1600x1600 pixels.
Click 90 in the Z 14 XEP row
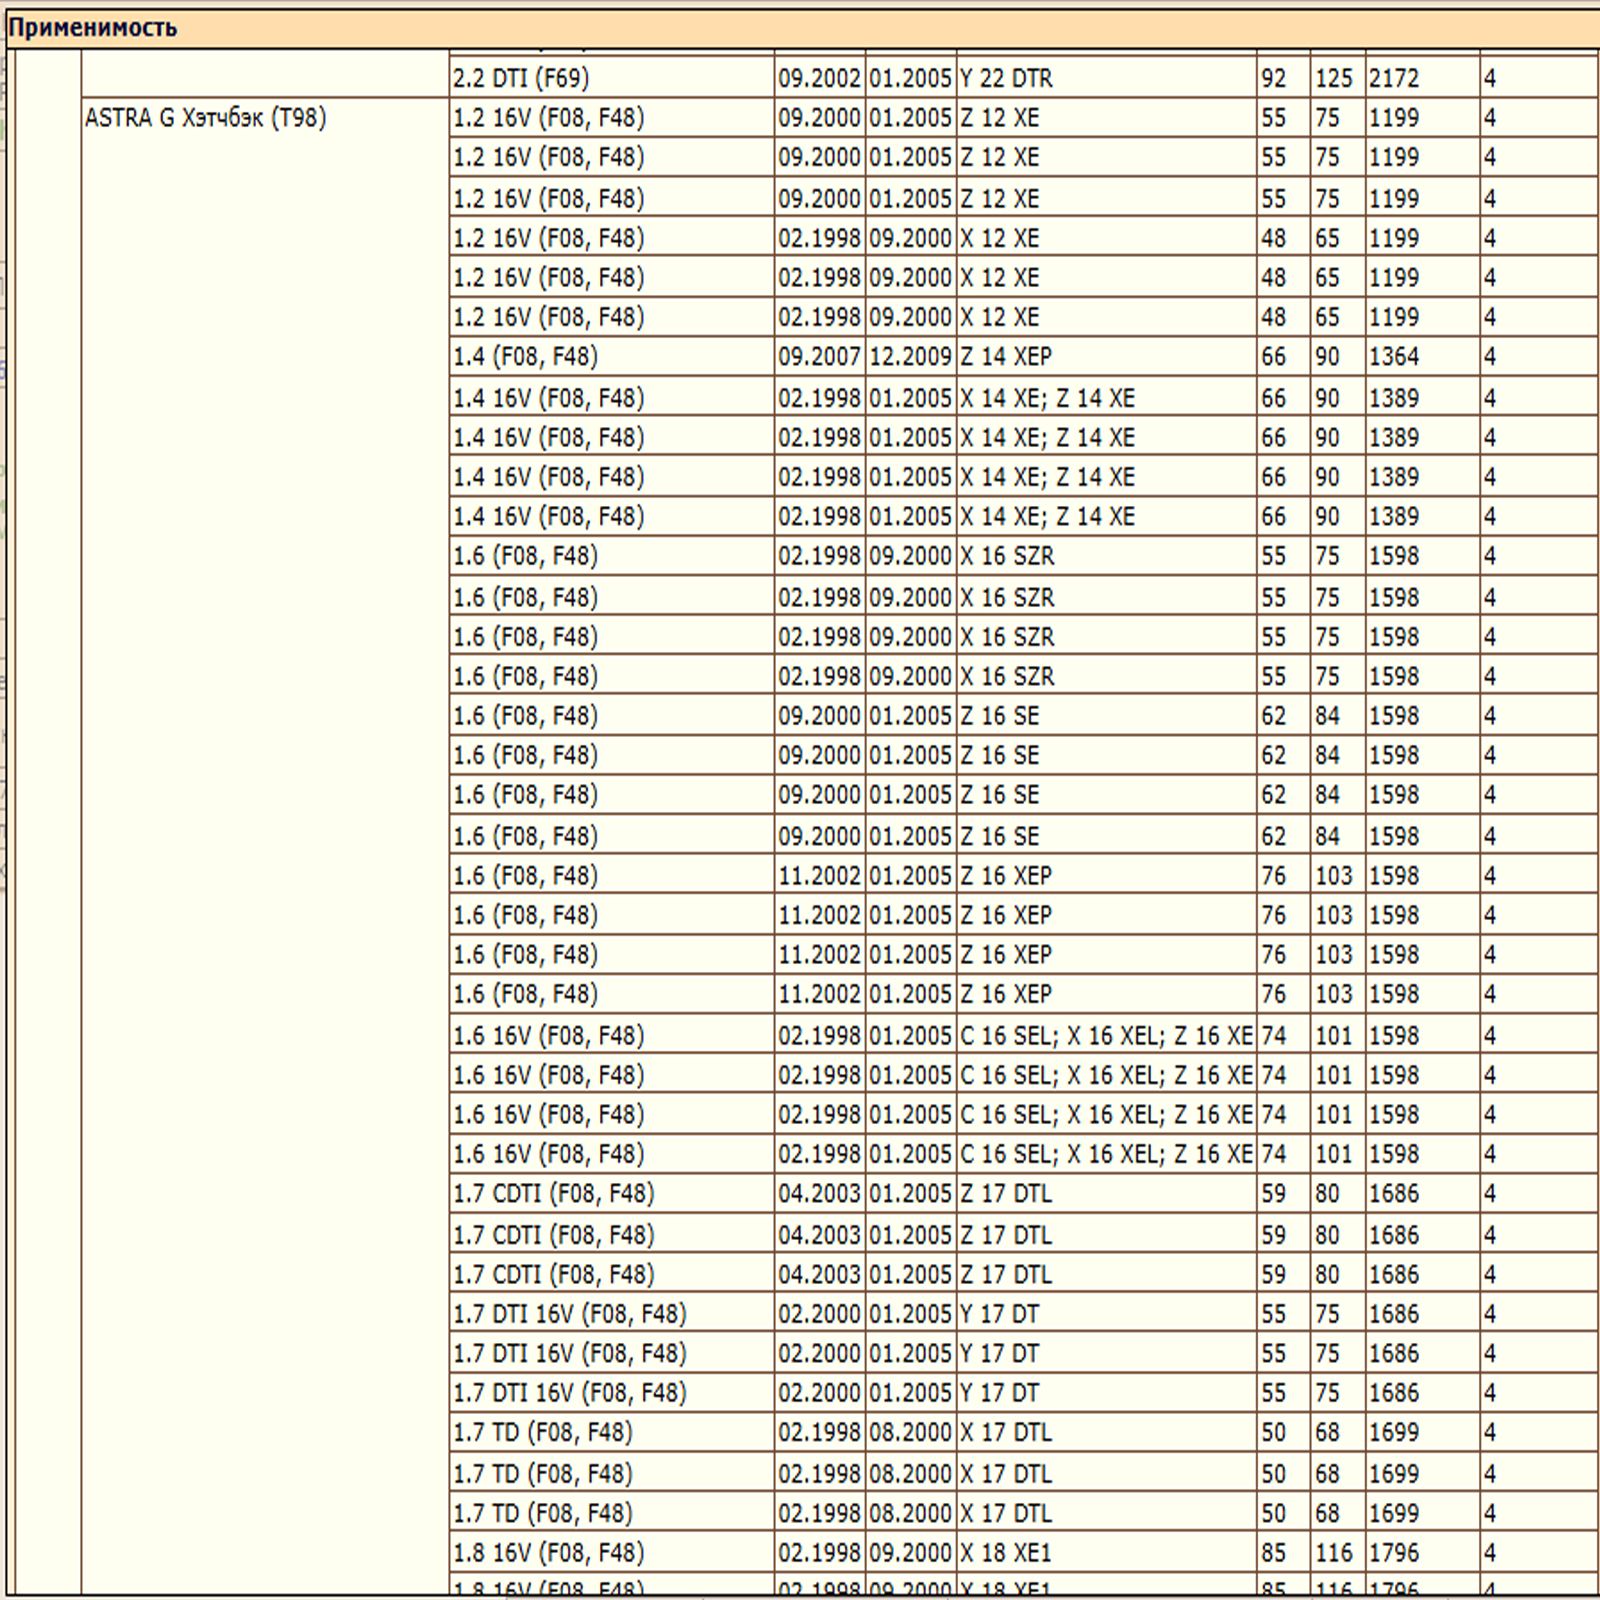click(x=1337, y=357)
